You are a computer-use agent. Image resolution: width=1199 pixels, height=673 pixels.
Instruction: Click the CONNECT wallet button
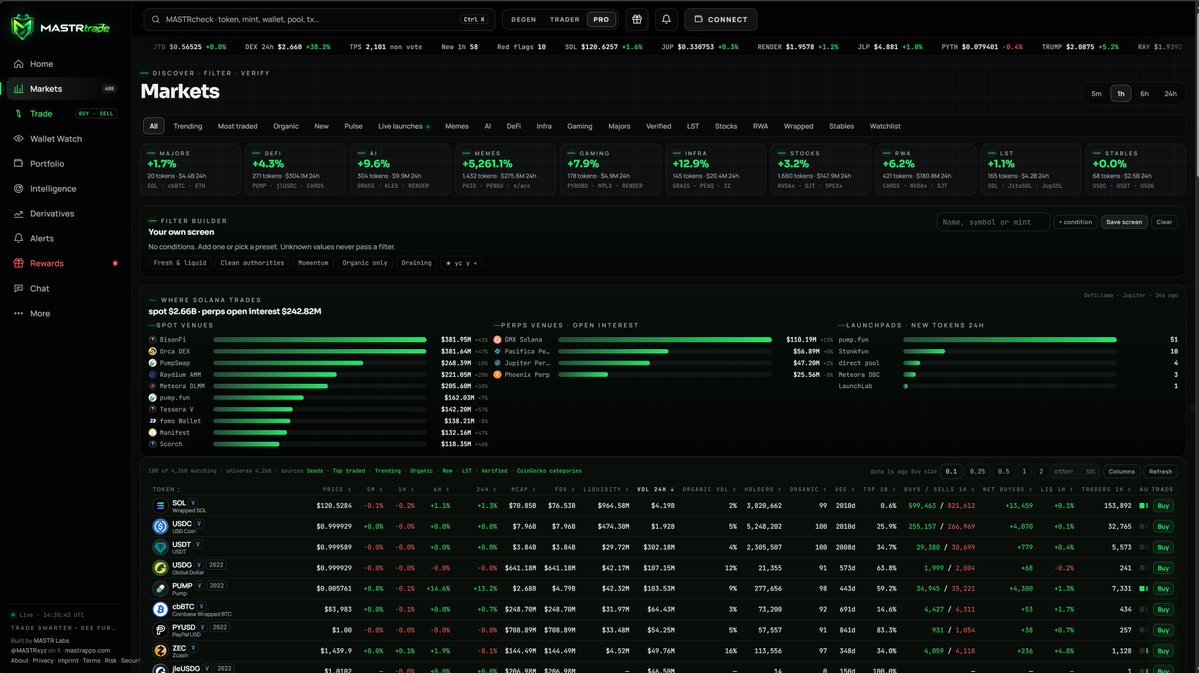tap(720, 19)
